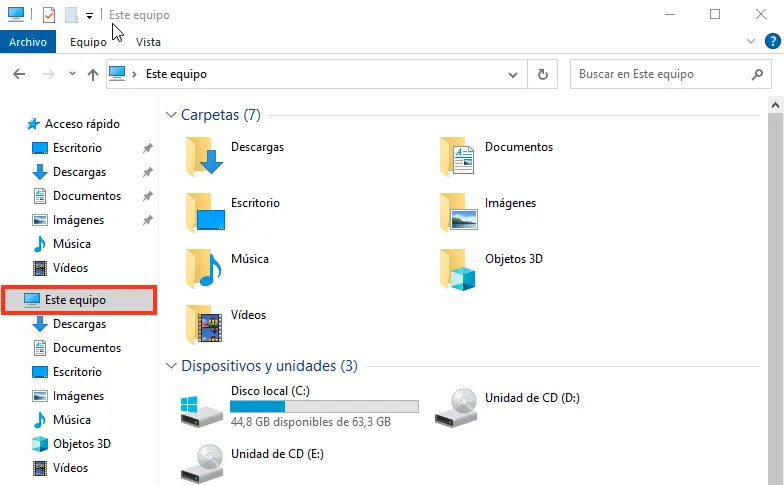Open Documentos under Acceso rápido
The height and width of the screenshot is (485, 784).
[x=77, y=196]
